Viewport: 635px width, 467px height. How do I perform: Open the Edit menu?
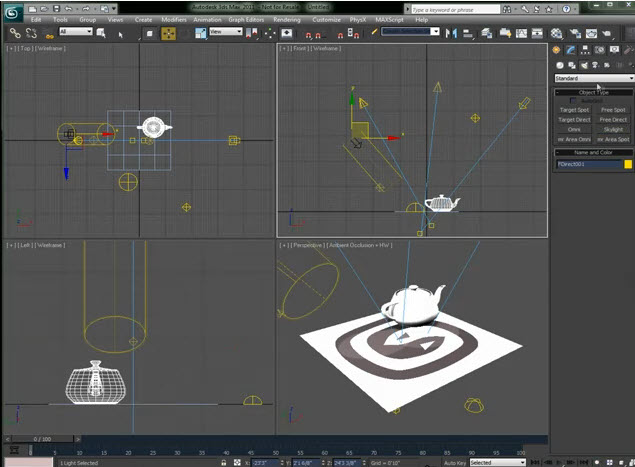[36, 19]
